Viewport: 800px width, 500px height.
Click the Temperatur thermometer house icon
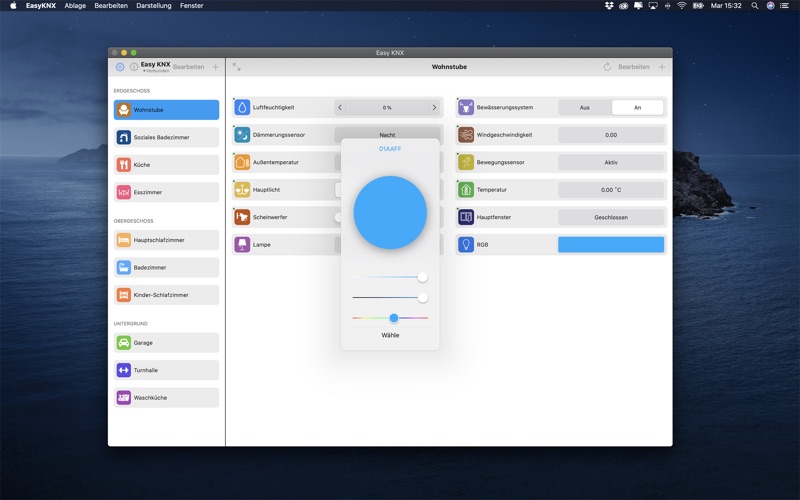click(x=466, y=190)
